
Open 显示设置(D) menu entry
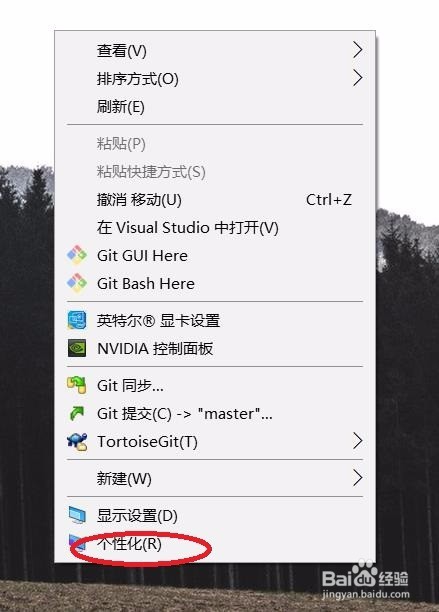215,516
